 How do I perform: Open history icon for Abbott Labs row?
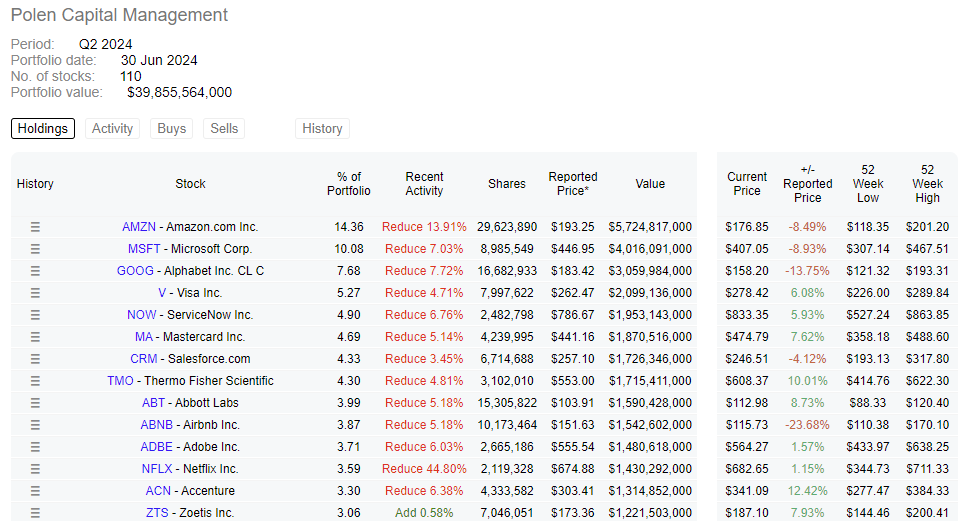(36, 403)
